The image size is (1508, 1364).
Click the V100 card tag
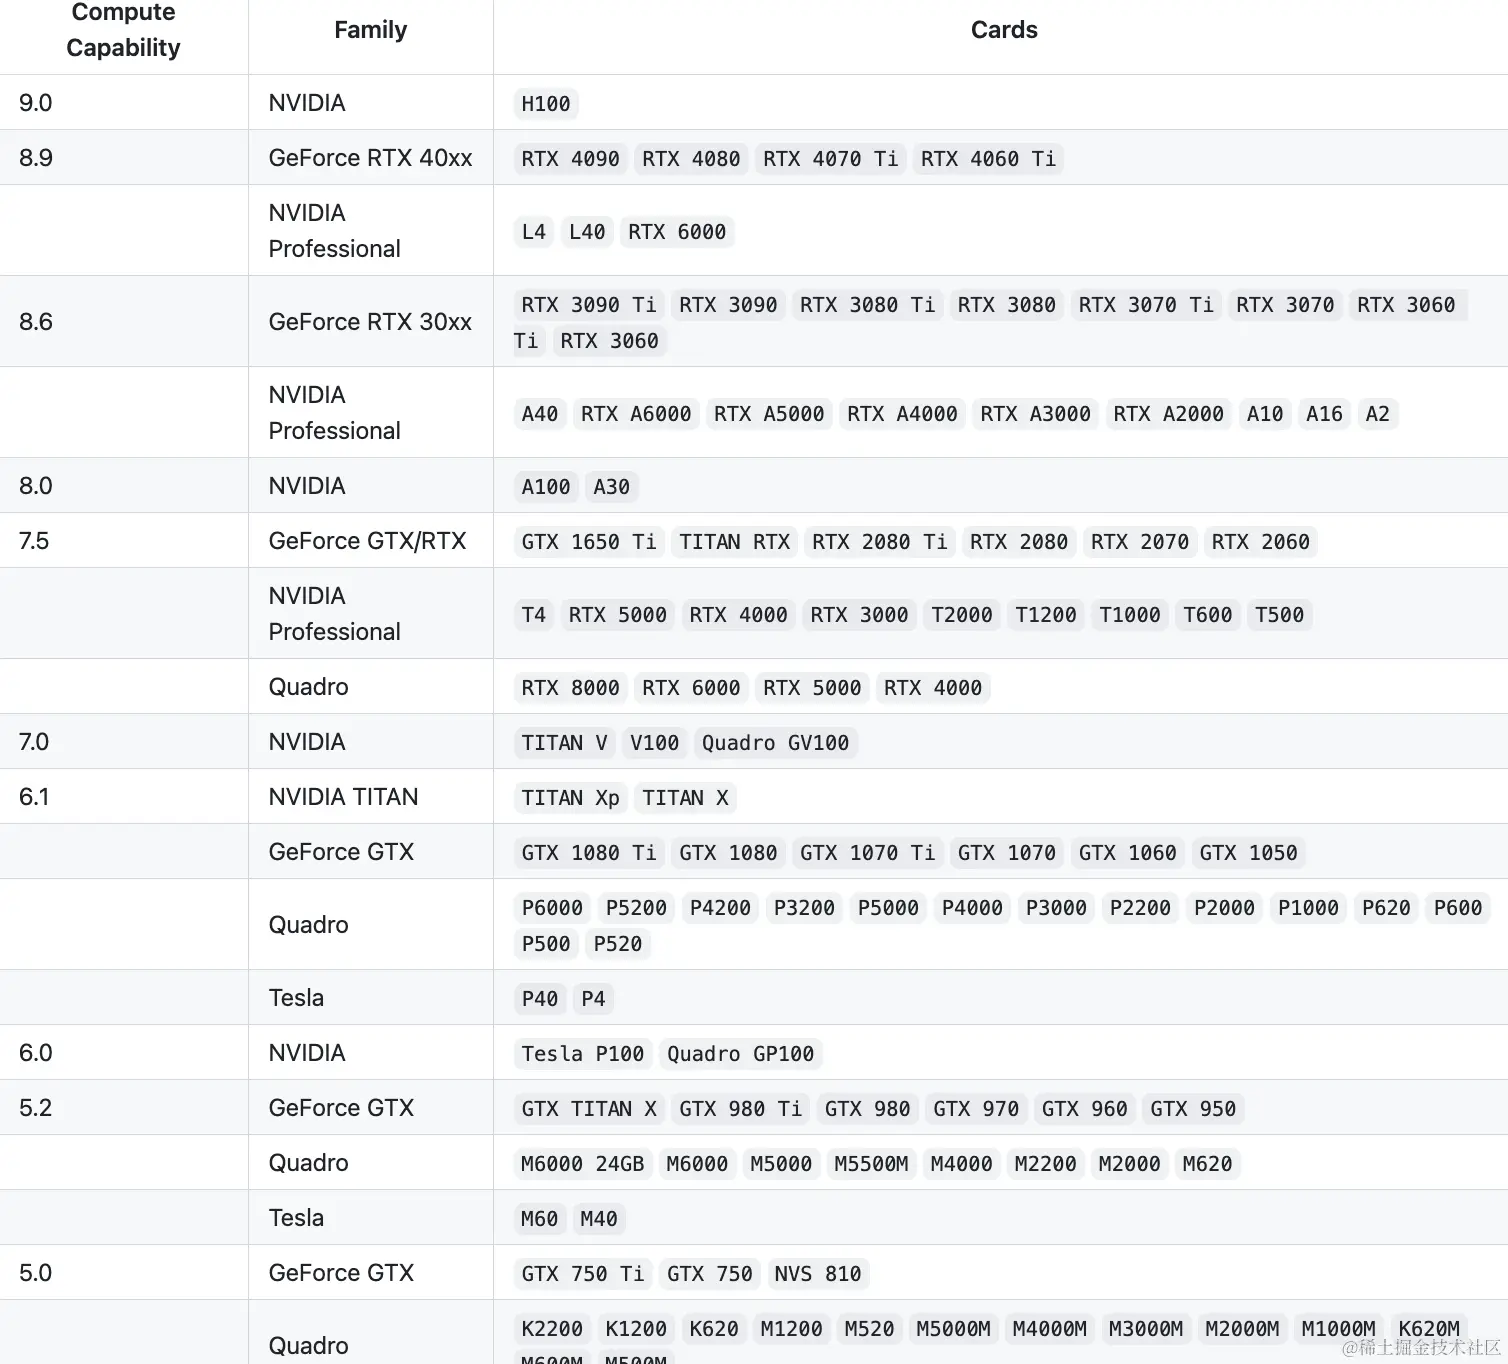(x=654, y=743)
